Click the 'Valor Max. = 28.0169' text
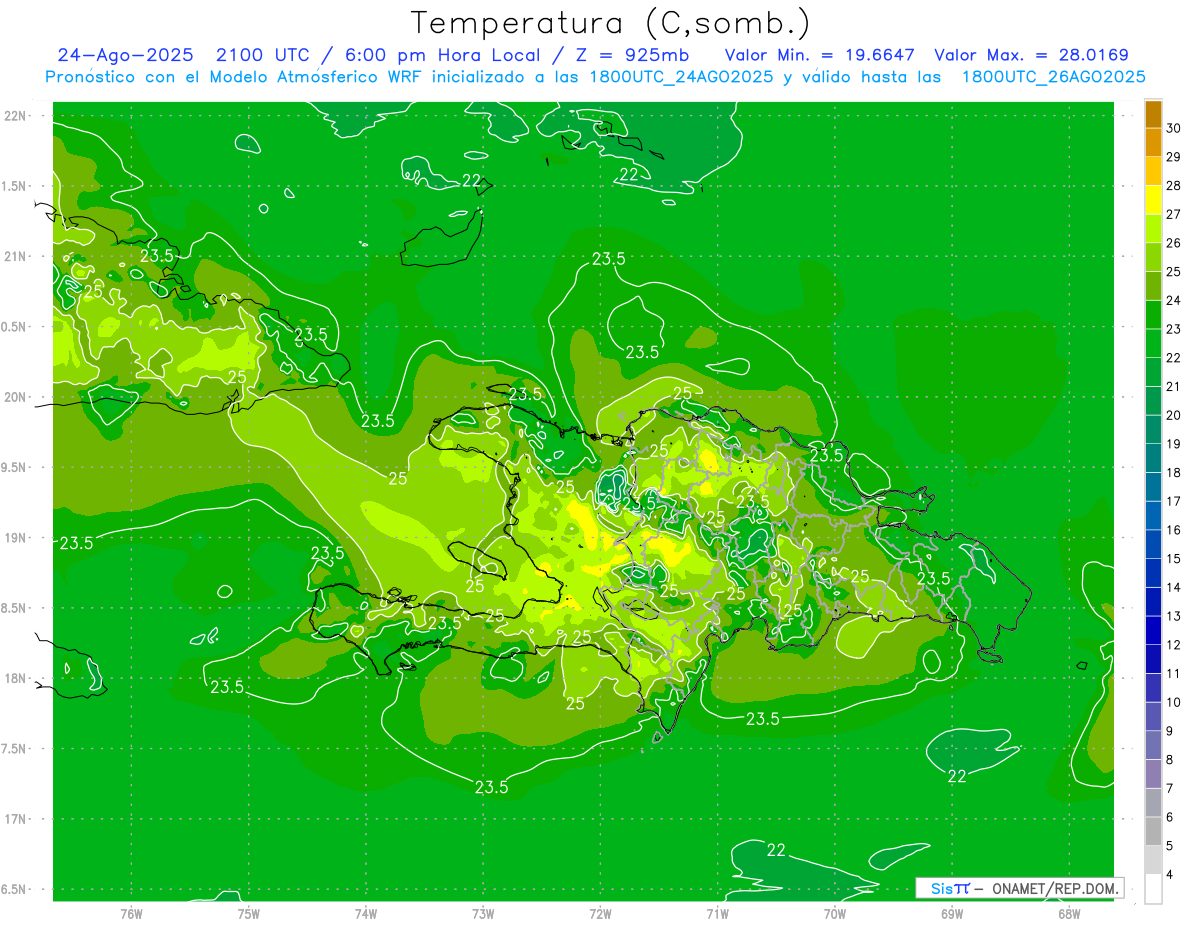This screenshot has height=927, width=1200. [1031, 55]
